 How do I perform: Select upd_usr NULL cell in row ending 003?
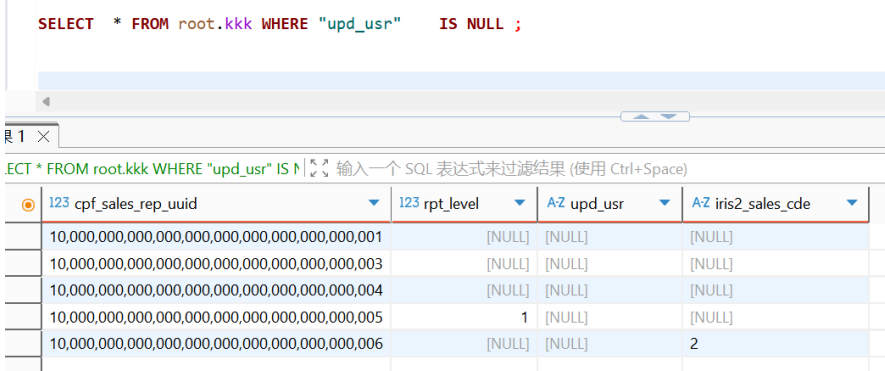(610, 263)
